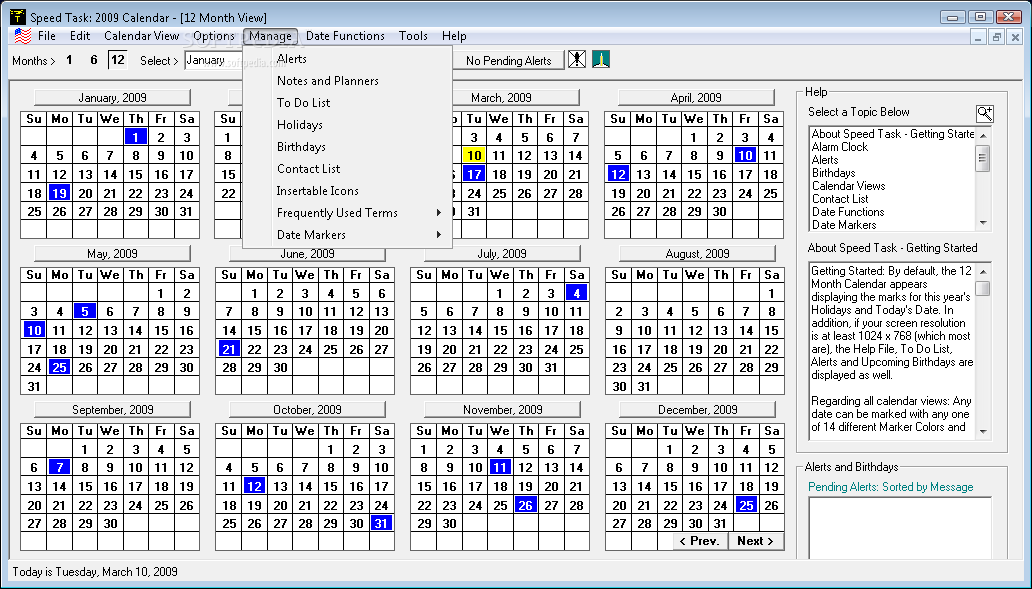Screen dimensions: 1032x589
Task: Open Contact List from Manage menu
Action: 348,168
